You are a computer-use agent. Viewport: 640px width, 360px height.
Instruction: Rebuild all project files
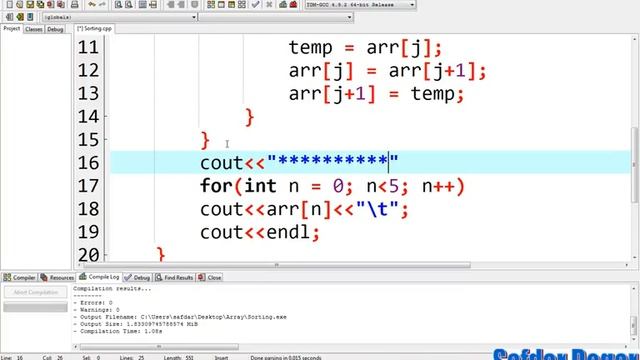pyautogui.click(x=242, y=4)
